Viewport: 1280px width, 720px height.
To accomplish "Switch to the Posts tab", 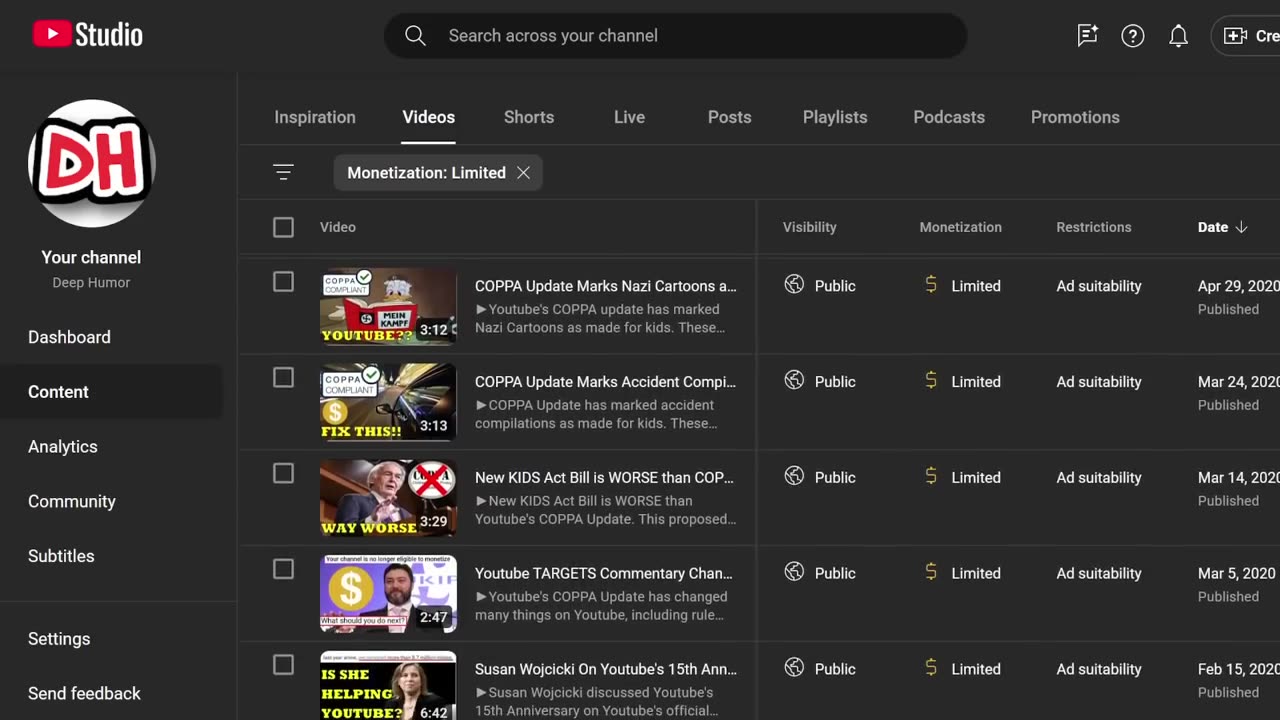I will pyautogui.click(x=729, y=117).
